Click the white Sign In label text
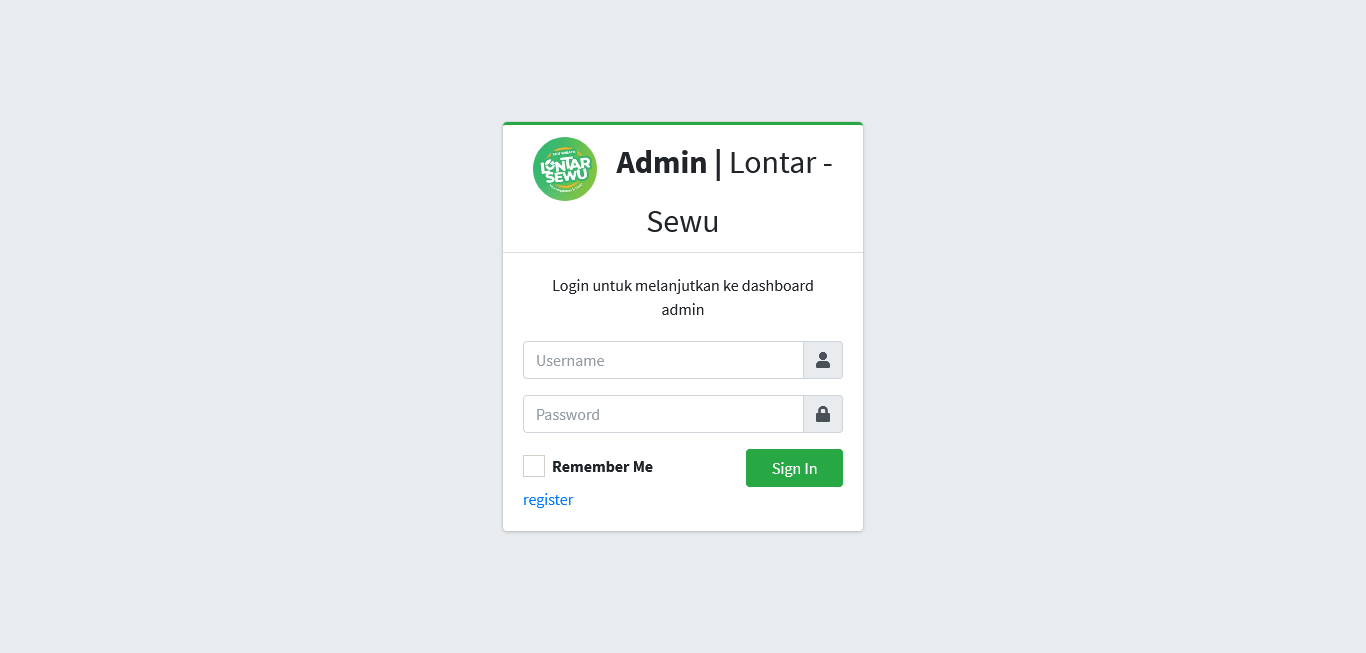This screenshot has width=1366, height=653. (x=794, y=468)
